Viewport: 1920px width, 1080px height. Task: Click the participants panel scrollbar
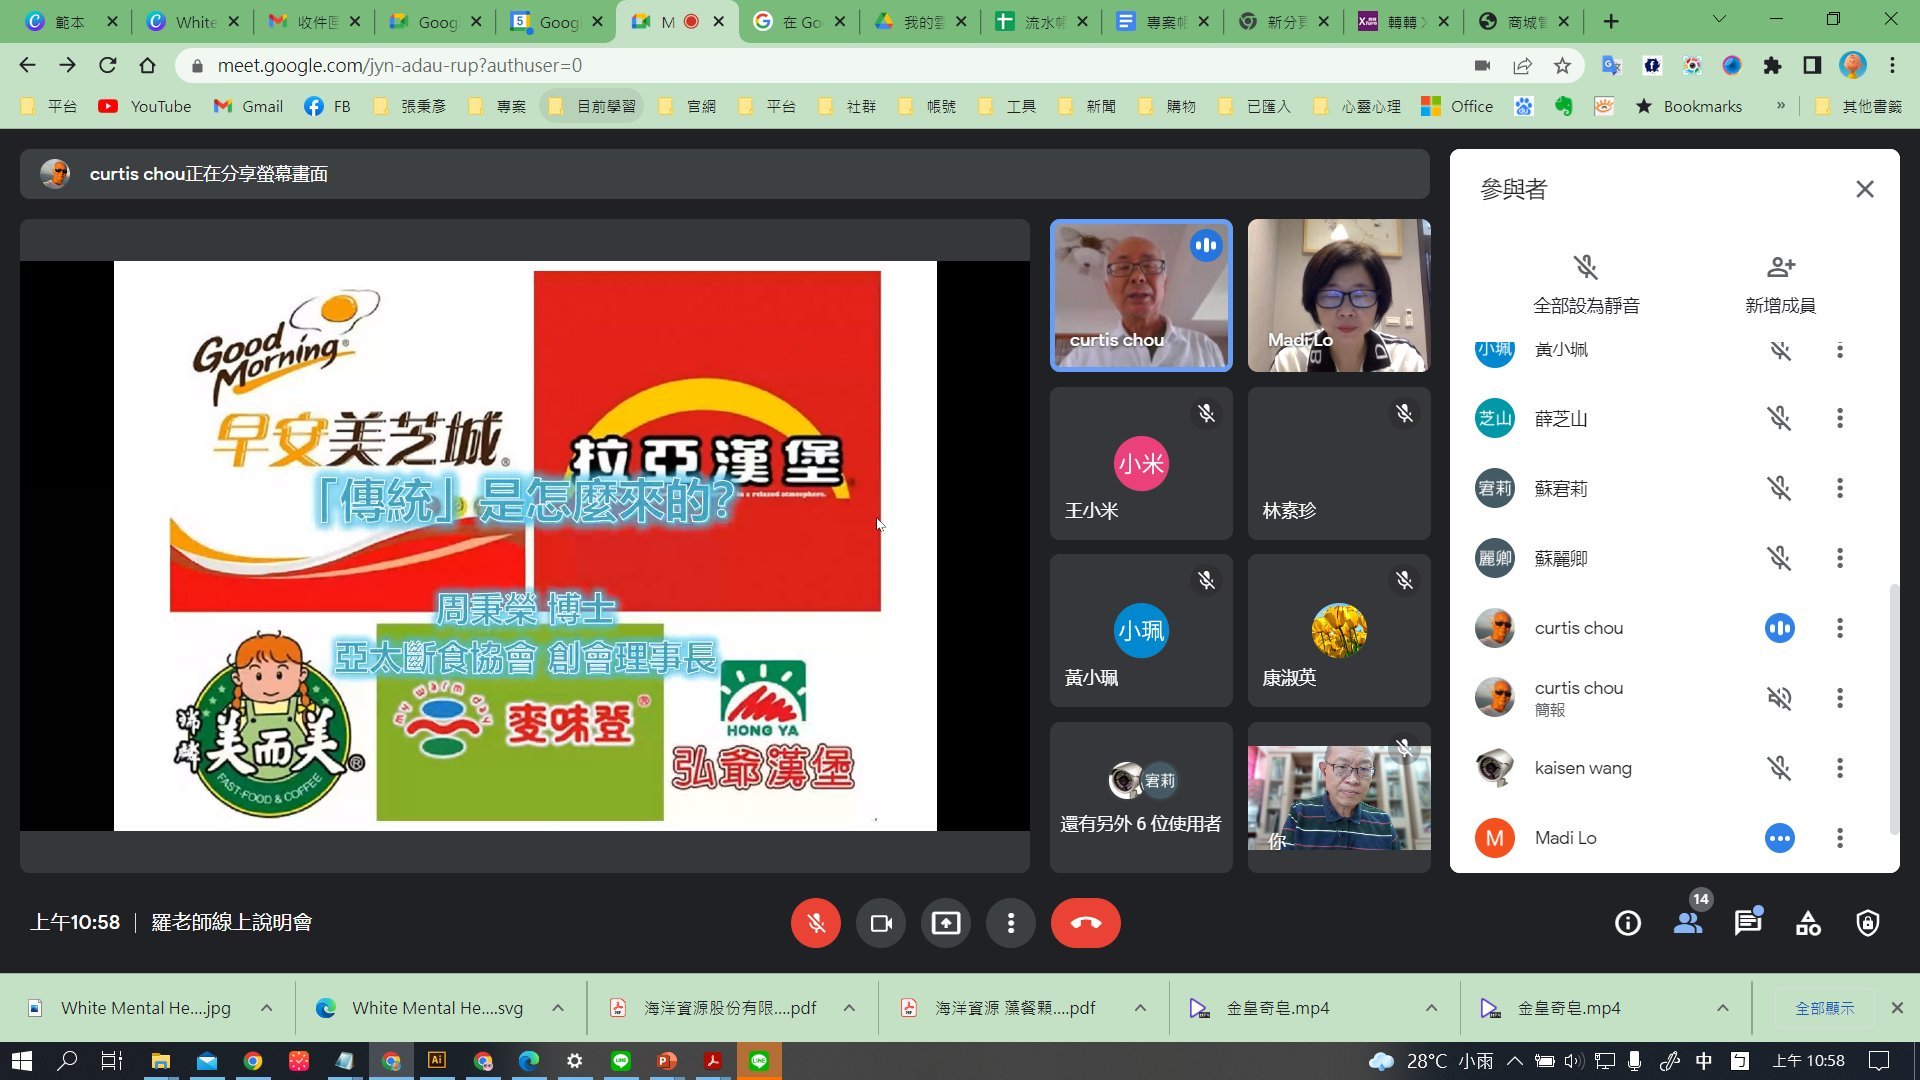tap(1893, 710)
